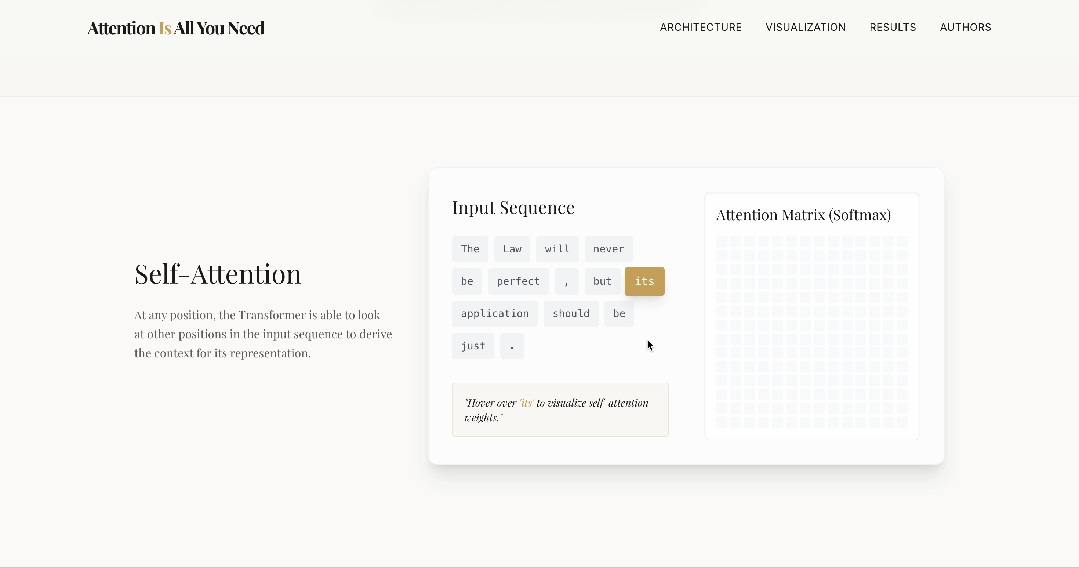Click the 'be' token after 'should'
This screenshot has height=568, width=1079.
619,313
